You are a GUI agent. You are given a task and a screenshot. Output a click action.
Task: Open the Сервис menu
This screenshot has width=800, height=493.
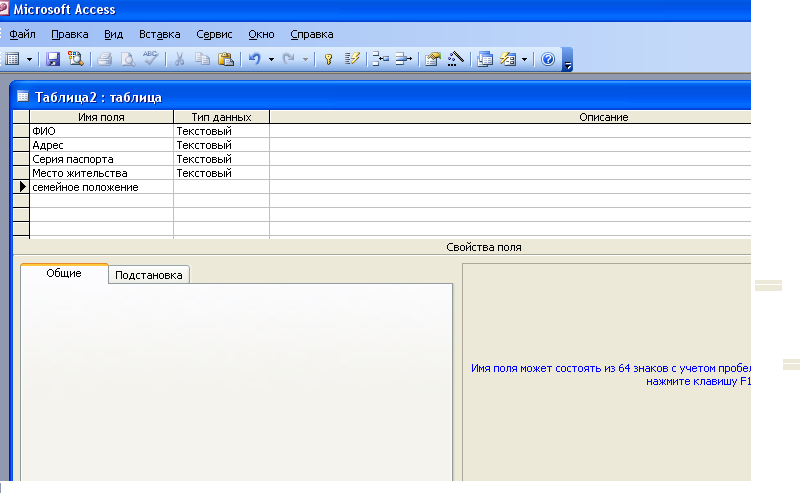214,34
